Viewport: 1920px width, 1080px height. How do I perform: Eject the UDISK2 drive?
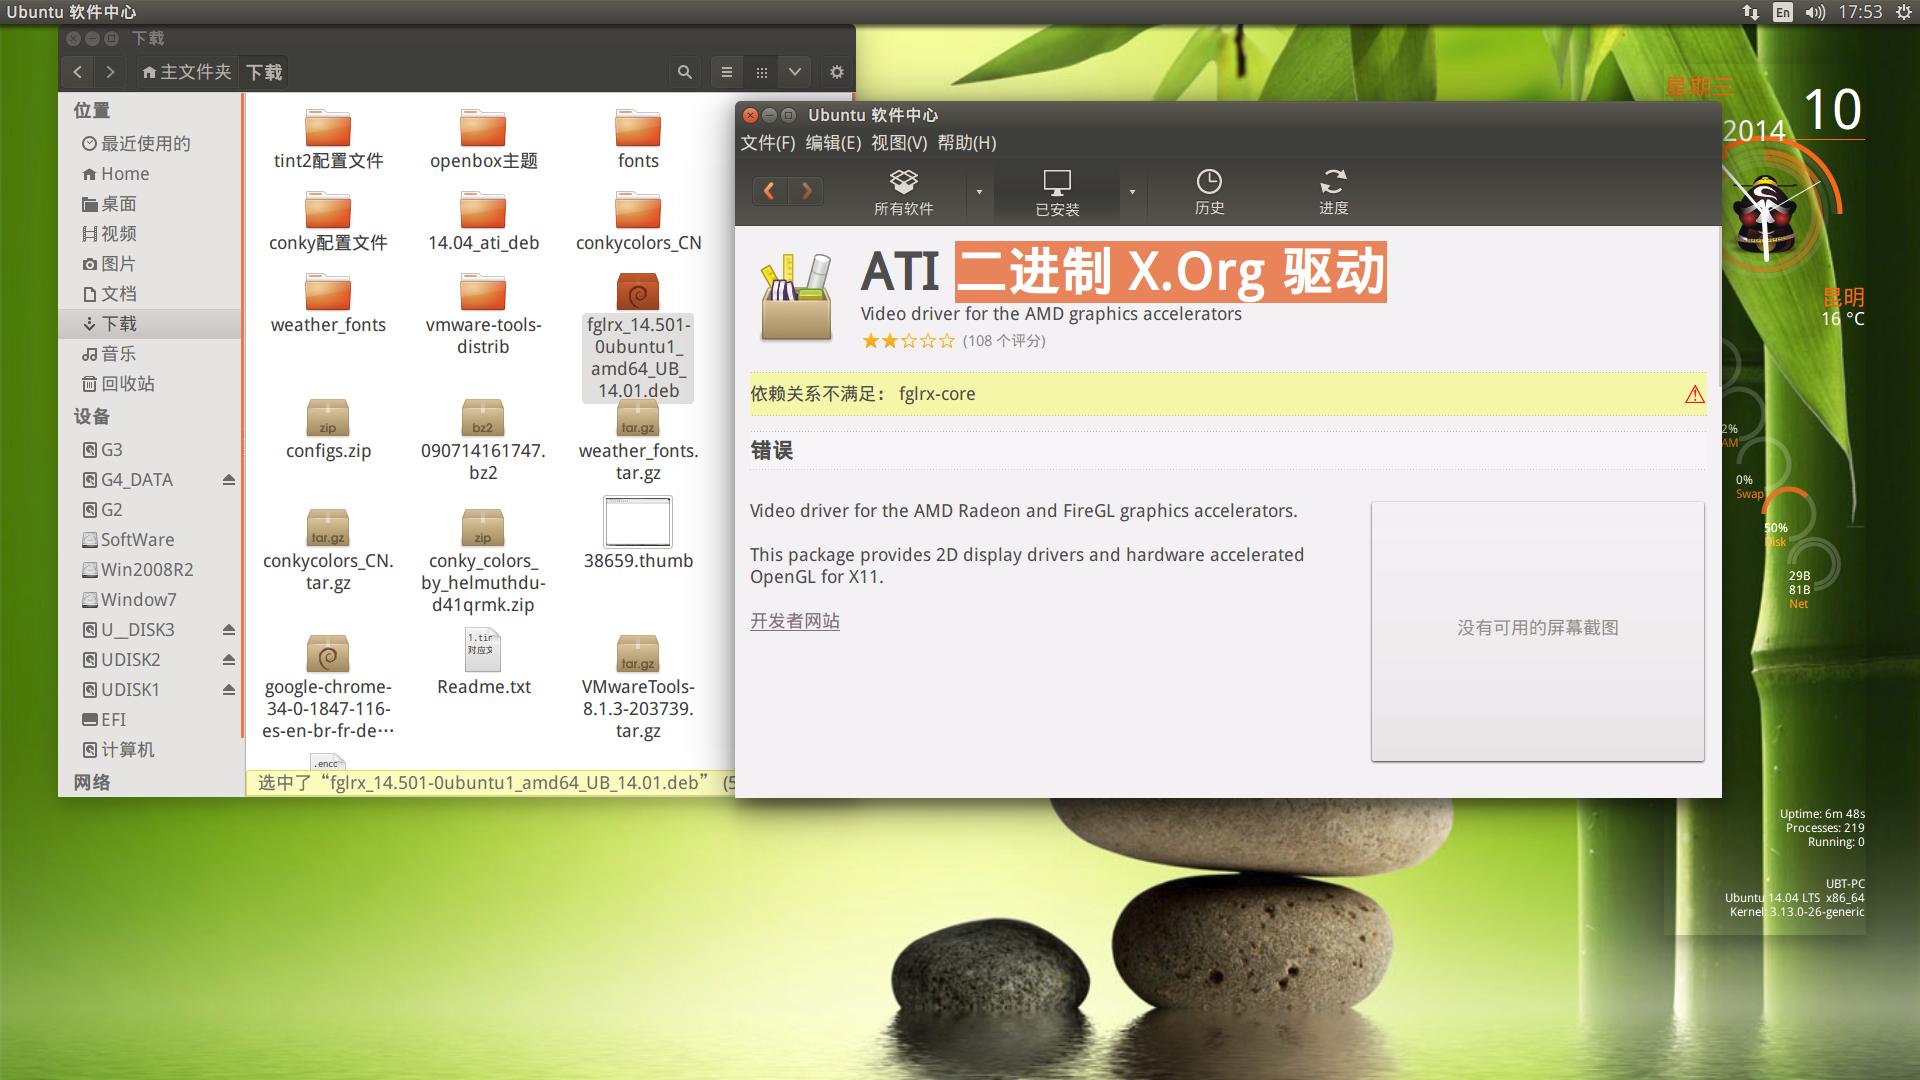click(228, 660)
